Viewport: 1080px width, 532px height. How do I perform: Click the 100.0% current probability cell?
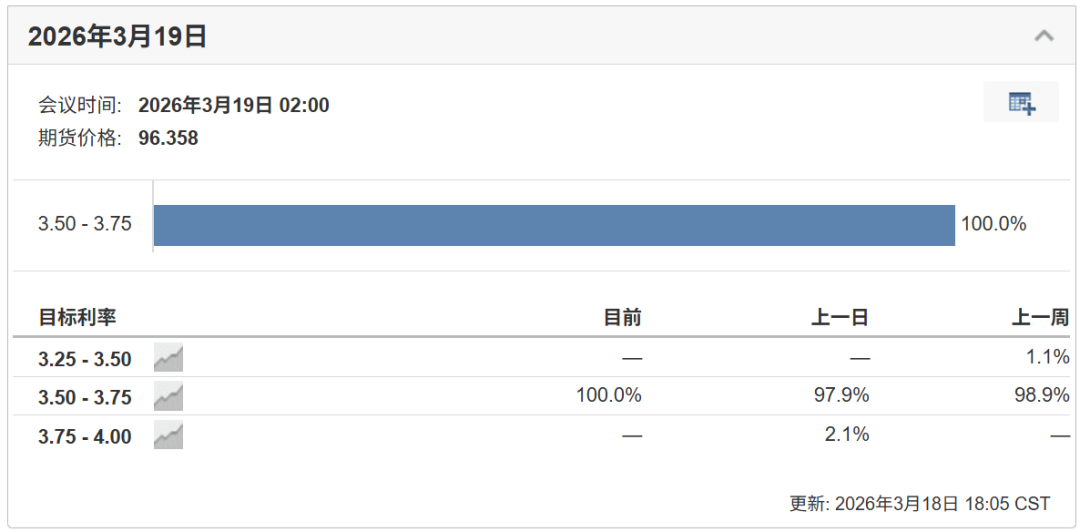pos(609,396)
